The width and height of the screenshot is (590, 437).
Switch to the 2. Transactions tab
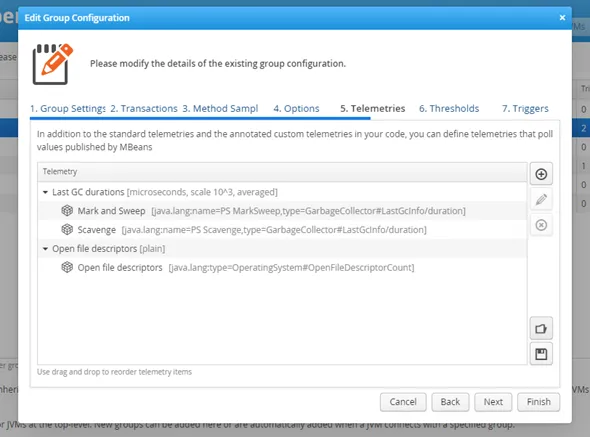pos(144,108)
